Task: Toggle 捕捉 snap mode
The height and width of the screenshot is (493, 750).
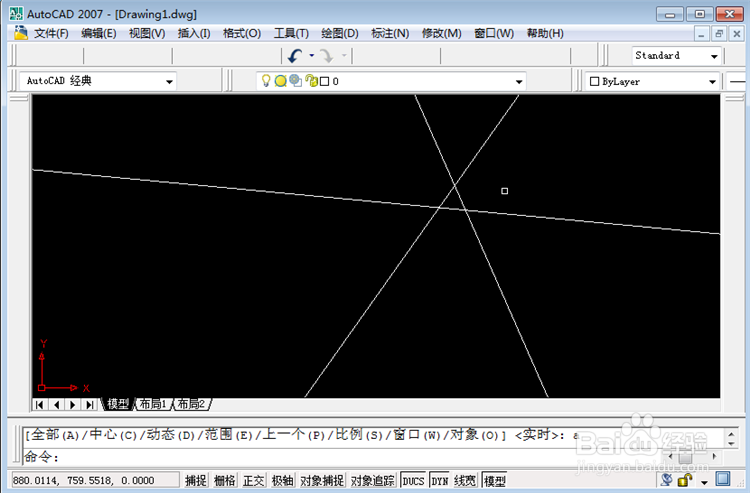Action: [196, 481]
